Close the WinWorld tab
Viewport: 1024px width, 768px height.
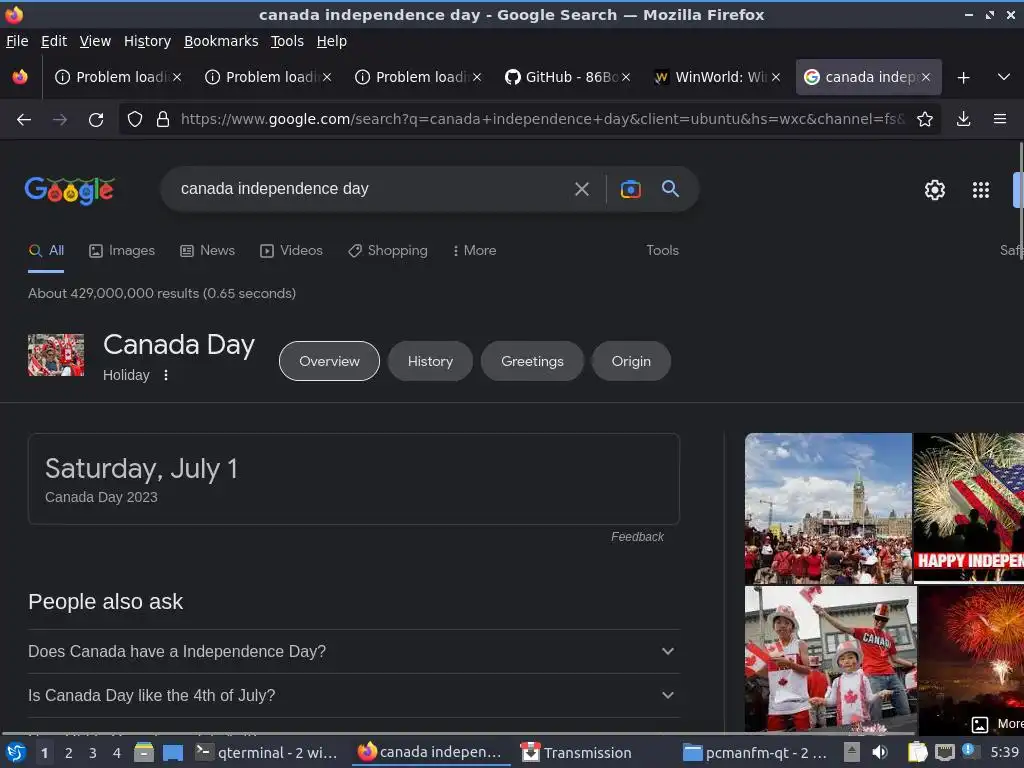pos(775,77)
